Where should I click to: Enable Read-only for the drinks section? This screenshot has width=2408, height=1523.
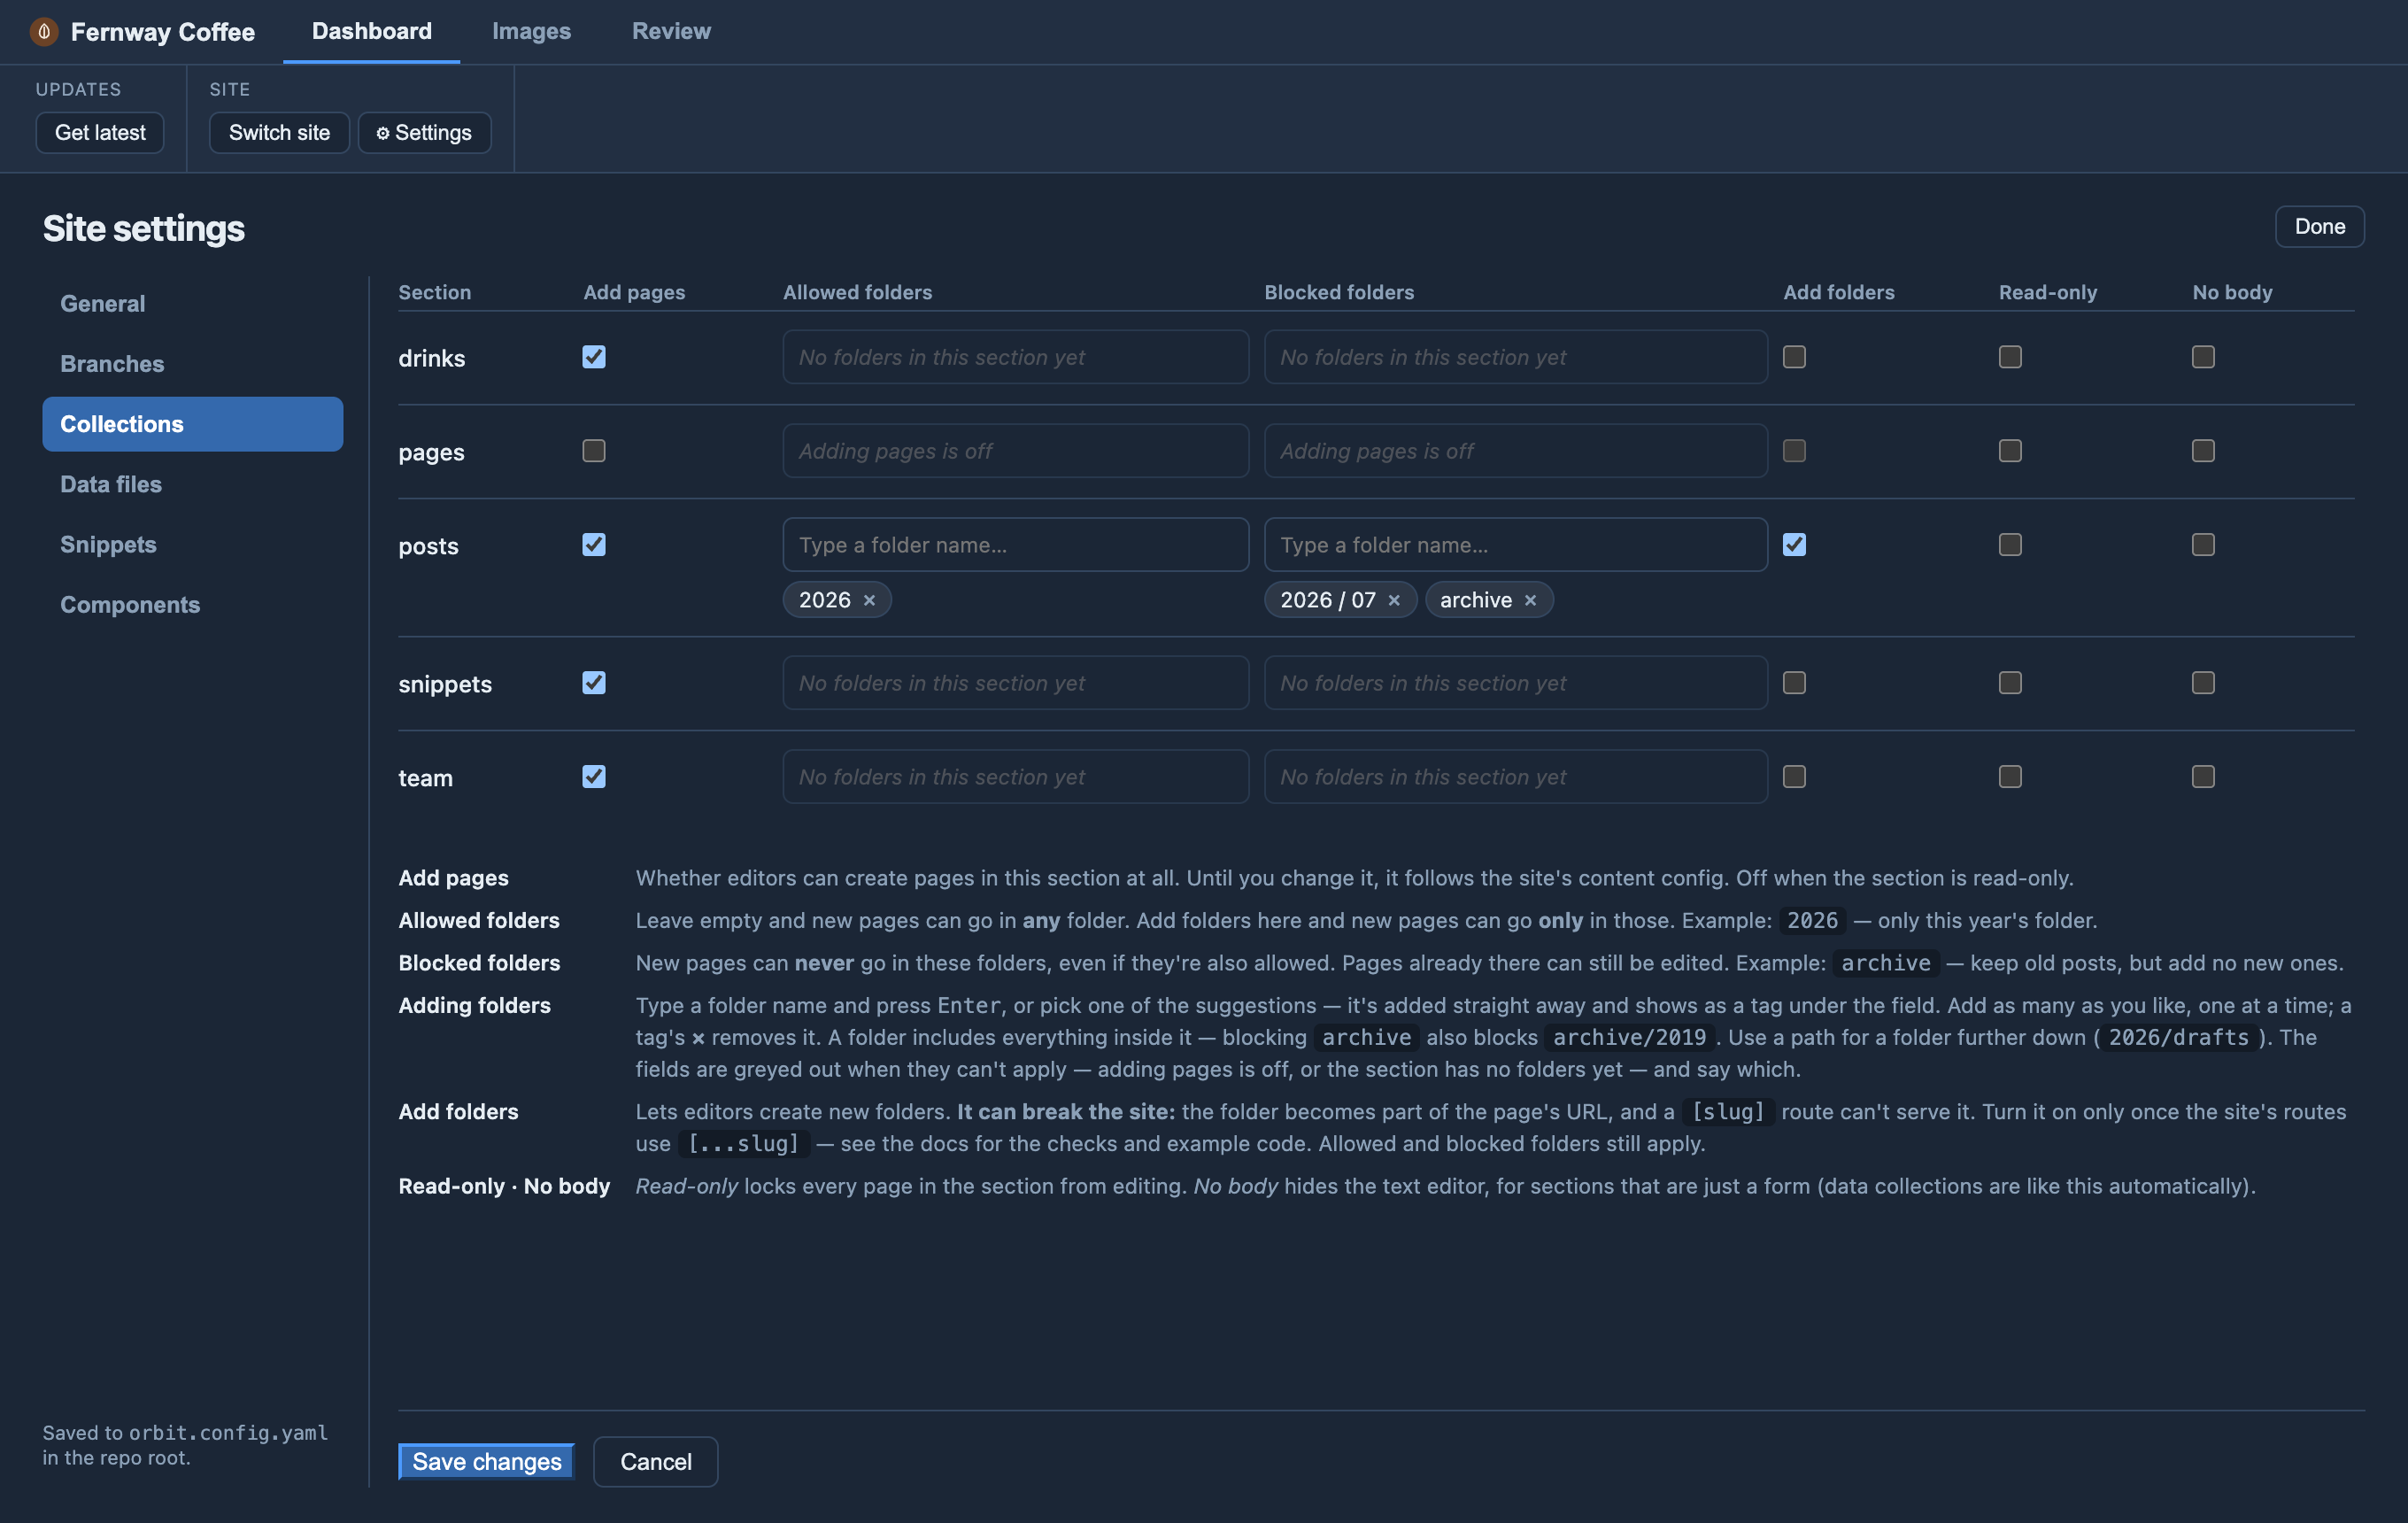(2010, 357)
